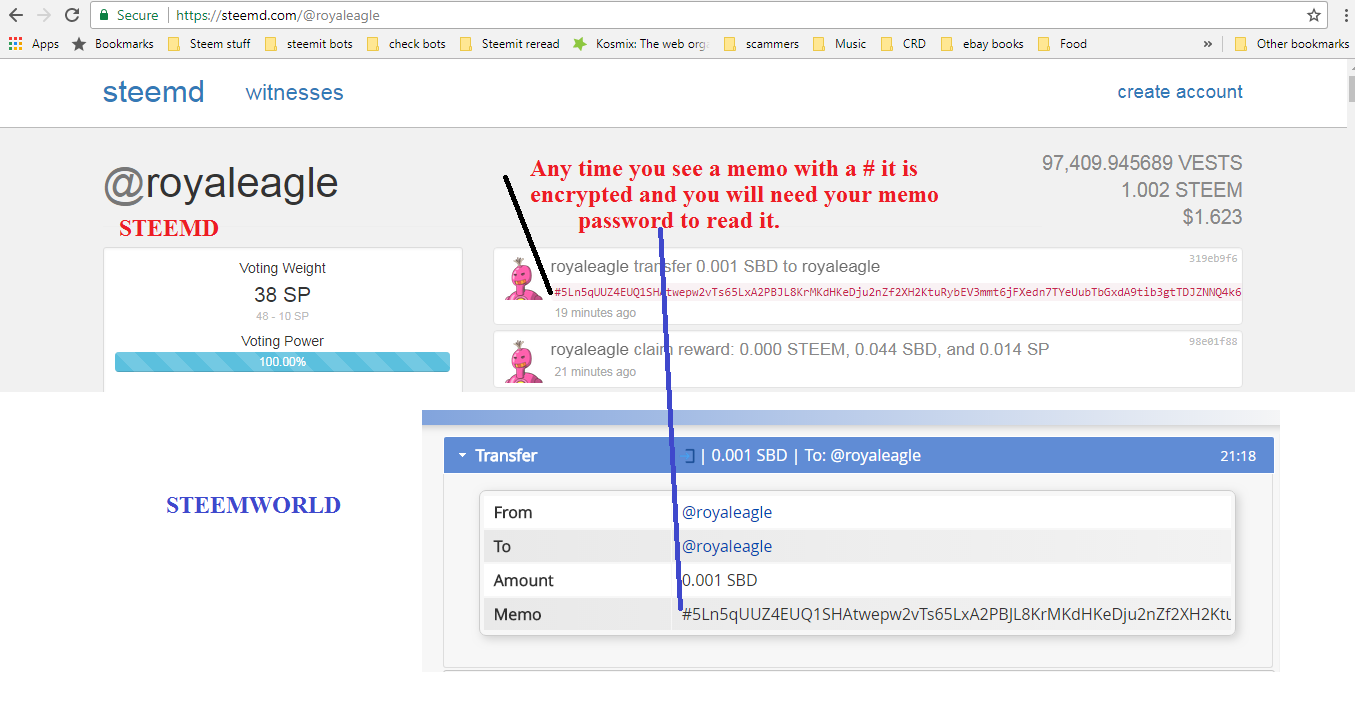Open the scammers bookmark folder

(x=762, y=44)
